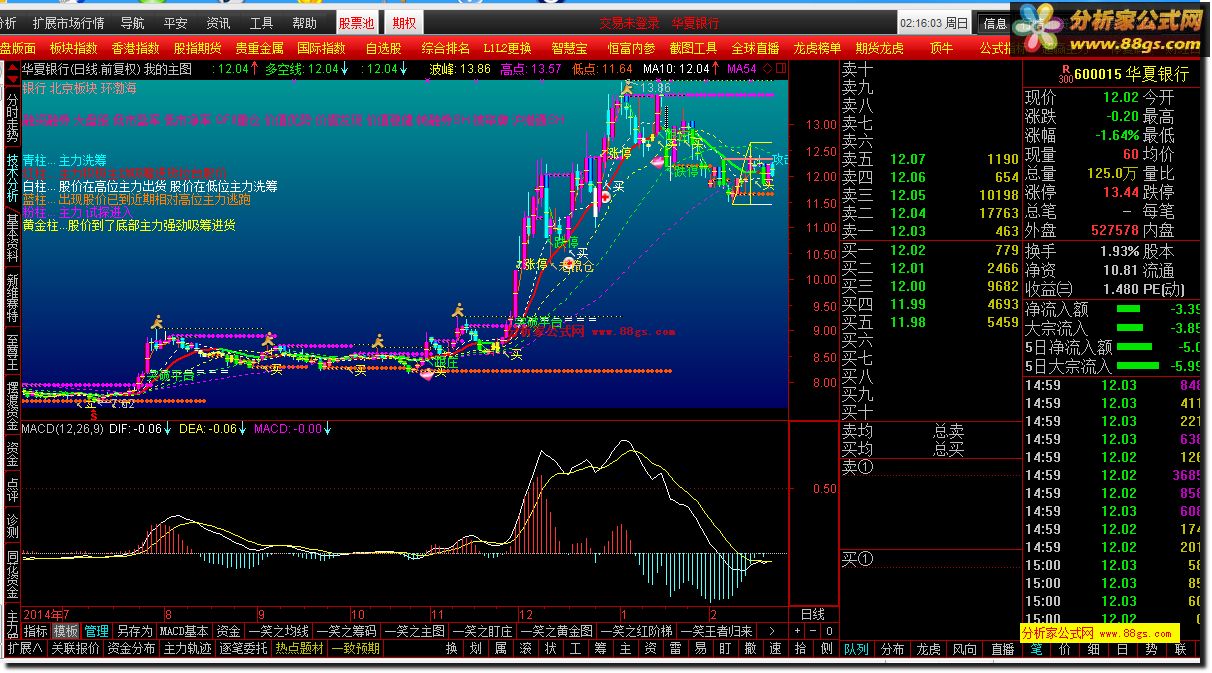Select the 一笑之黄金图 template

coord(557,631)
